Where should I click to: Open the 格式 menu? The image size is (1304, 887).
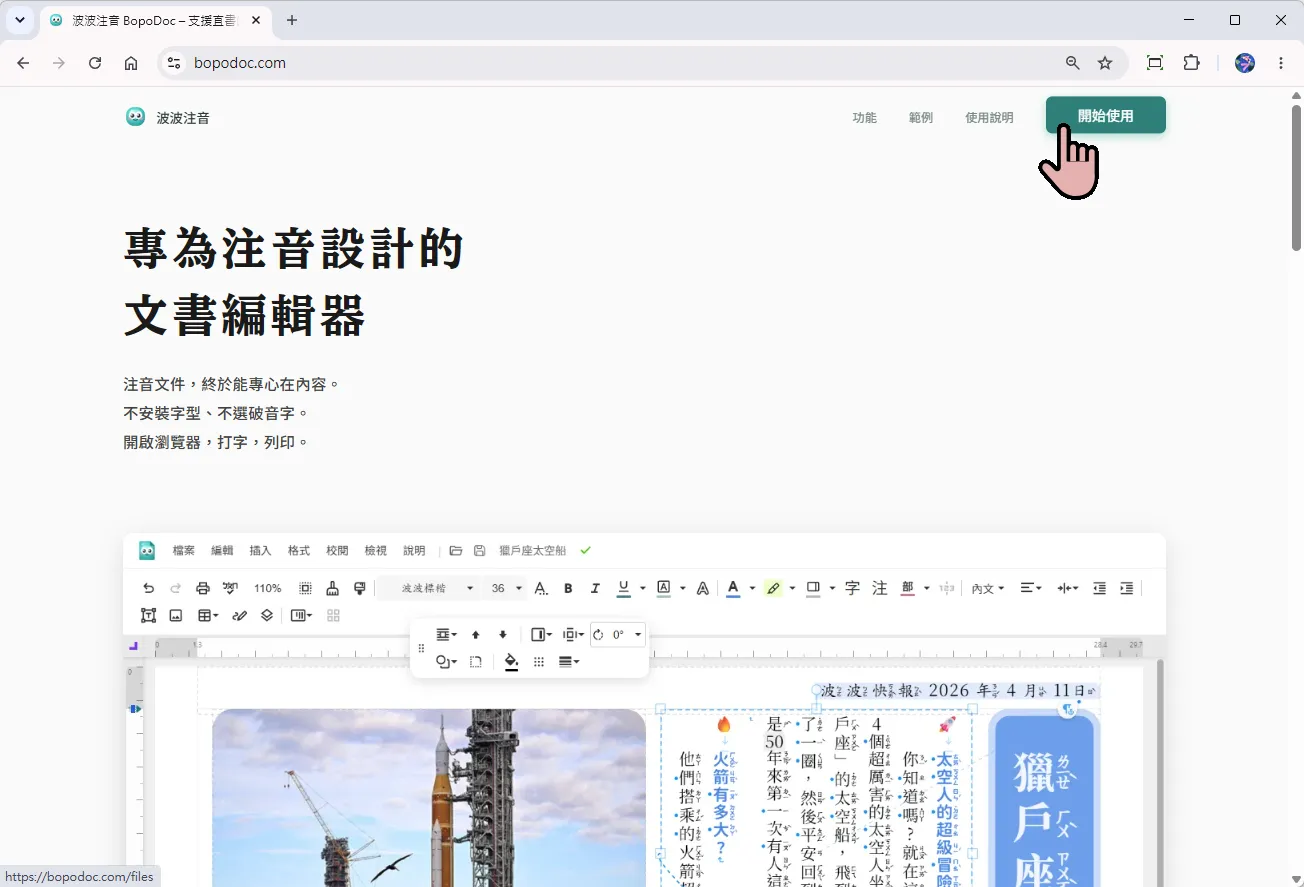[x=299, y=550]
